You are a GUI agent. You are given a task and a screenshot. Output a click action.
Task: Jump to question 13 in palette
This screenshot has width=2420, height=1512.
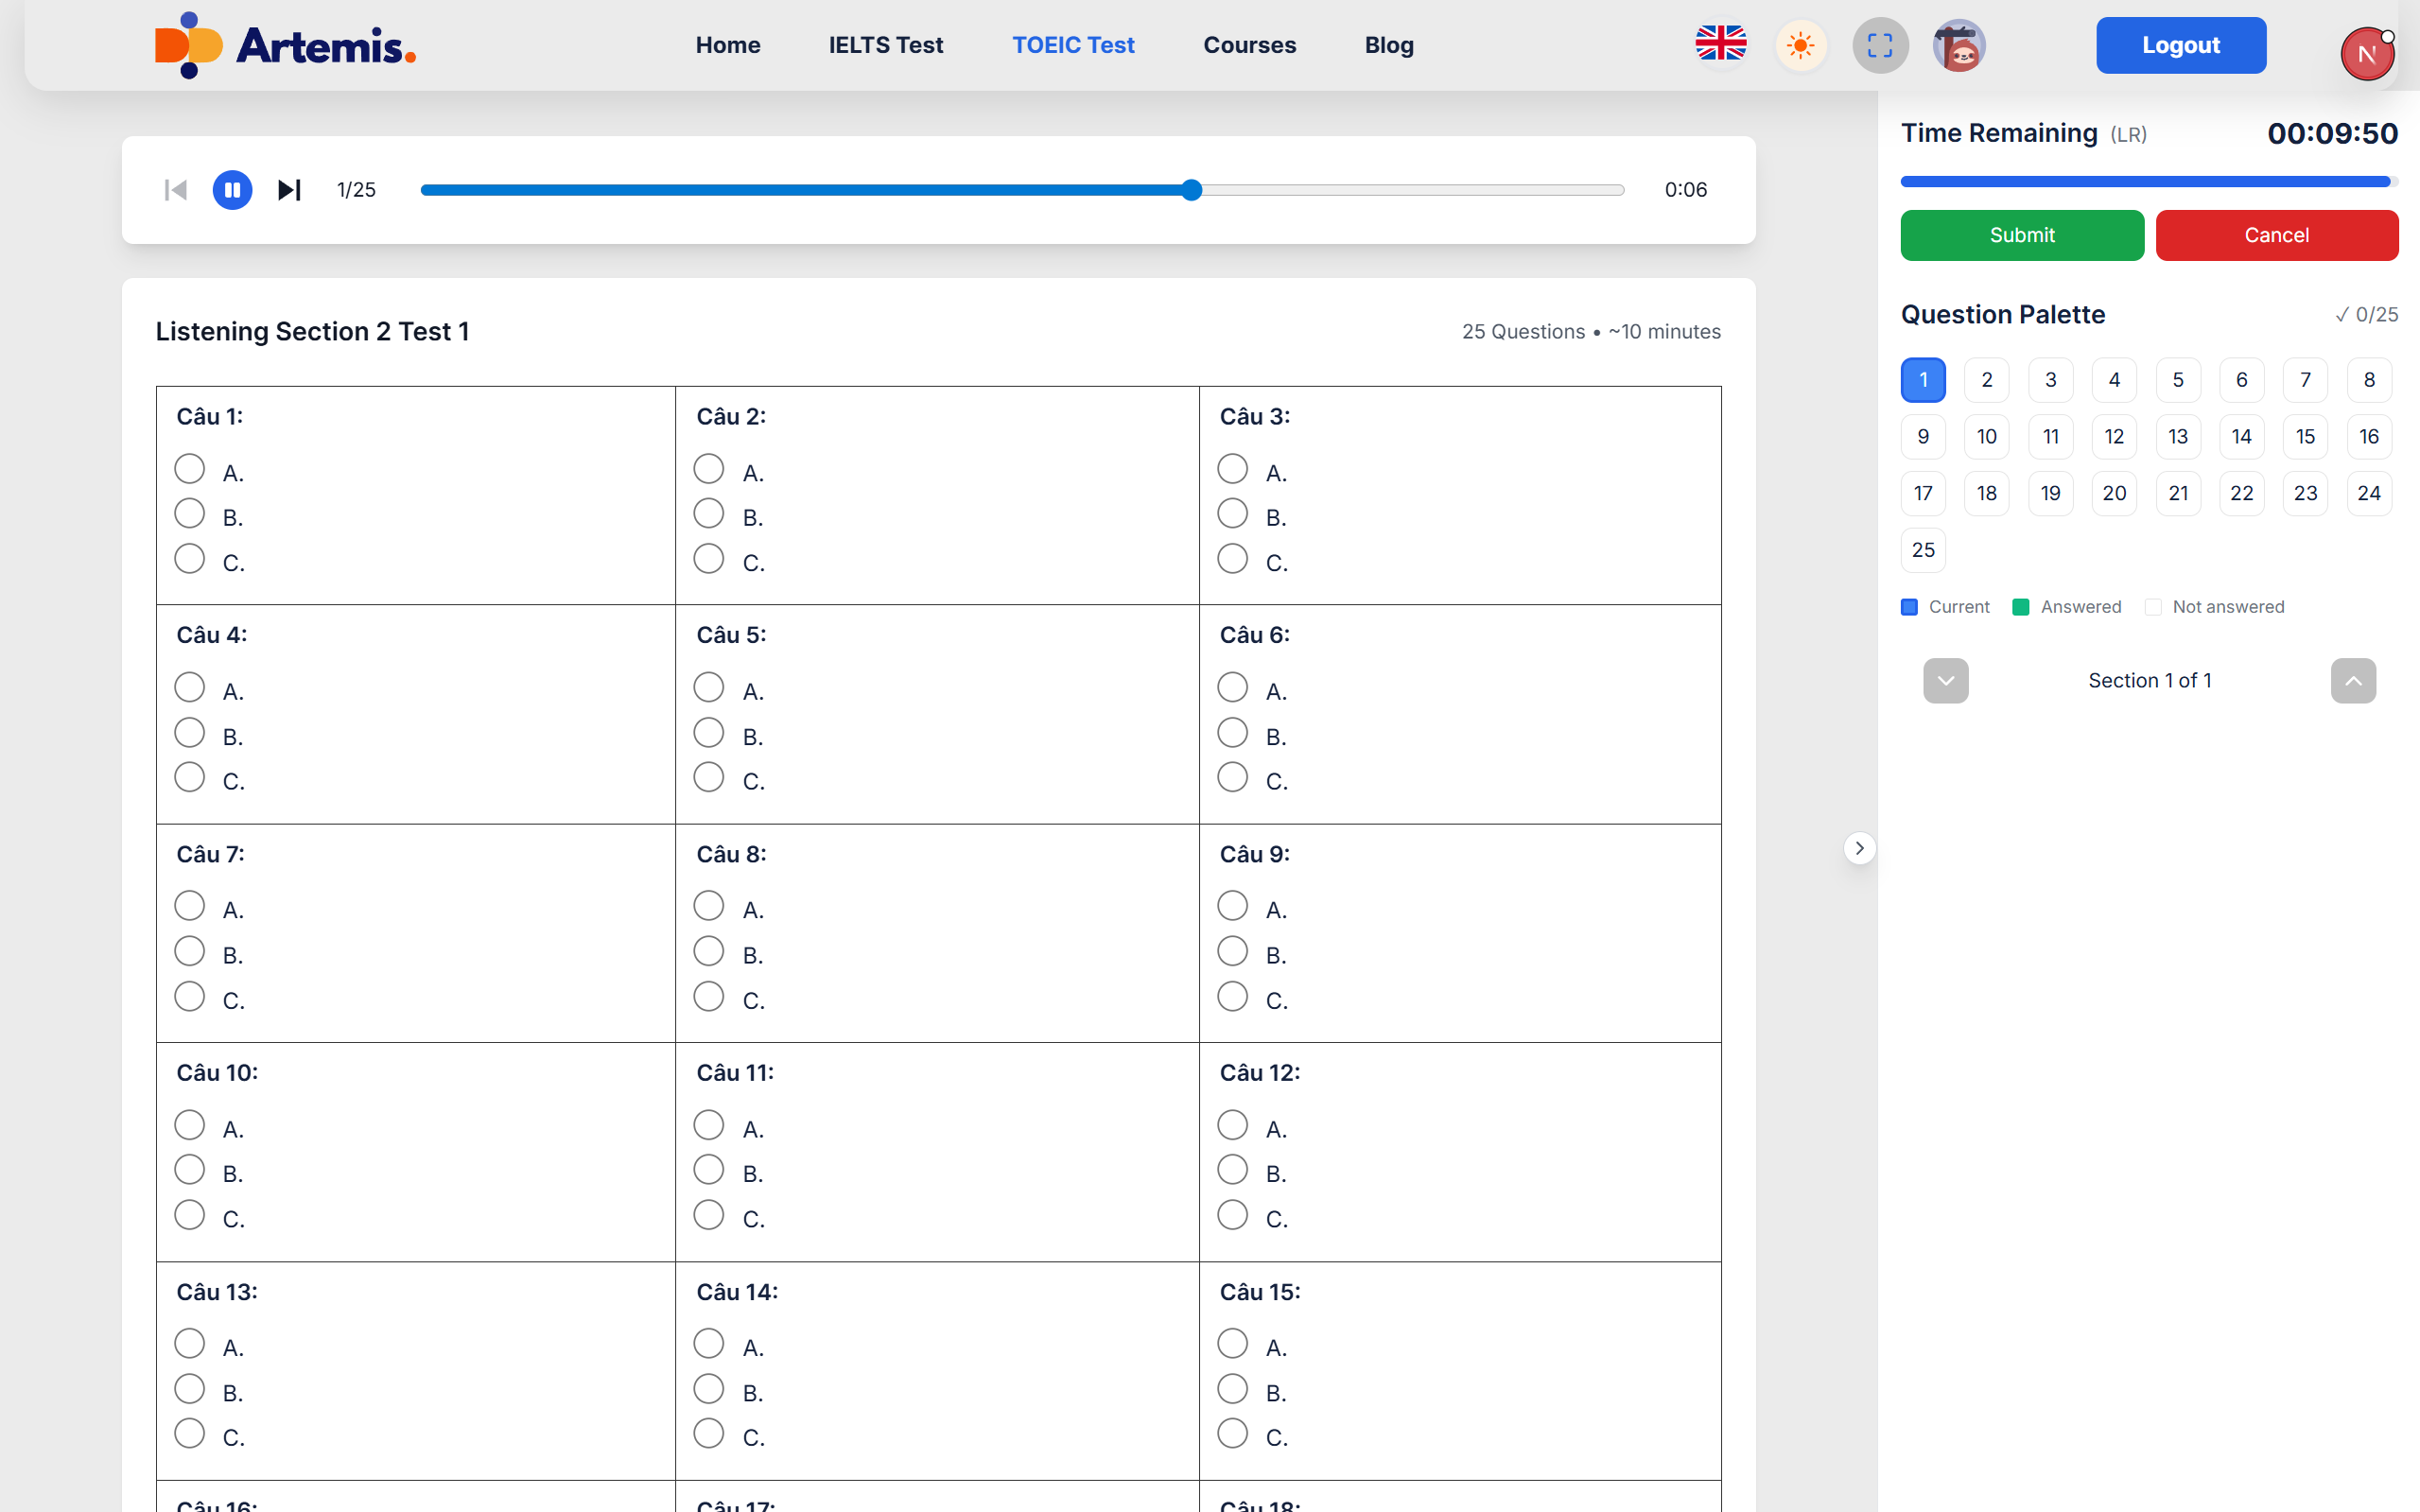(x=2178, y=437)
